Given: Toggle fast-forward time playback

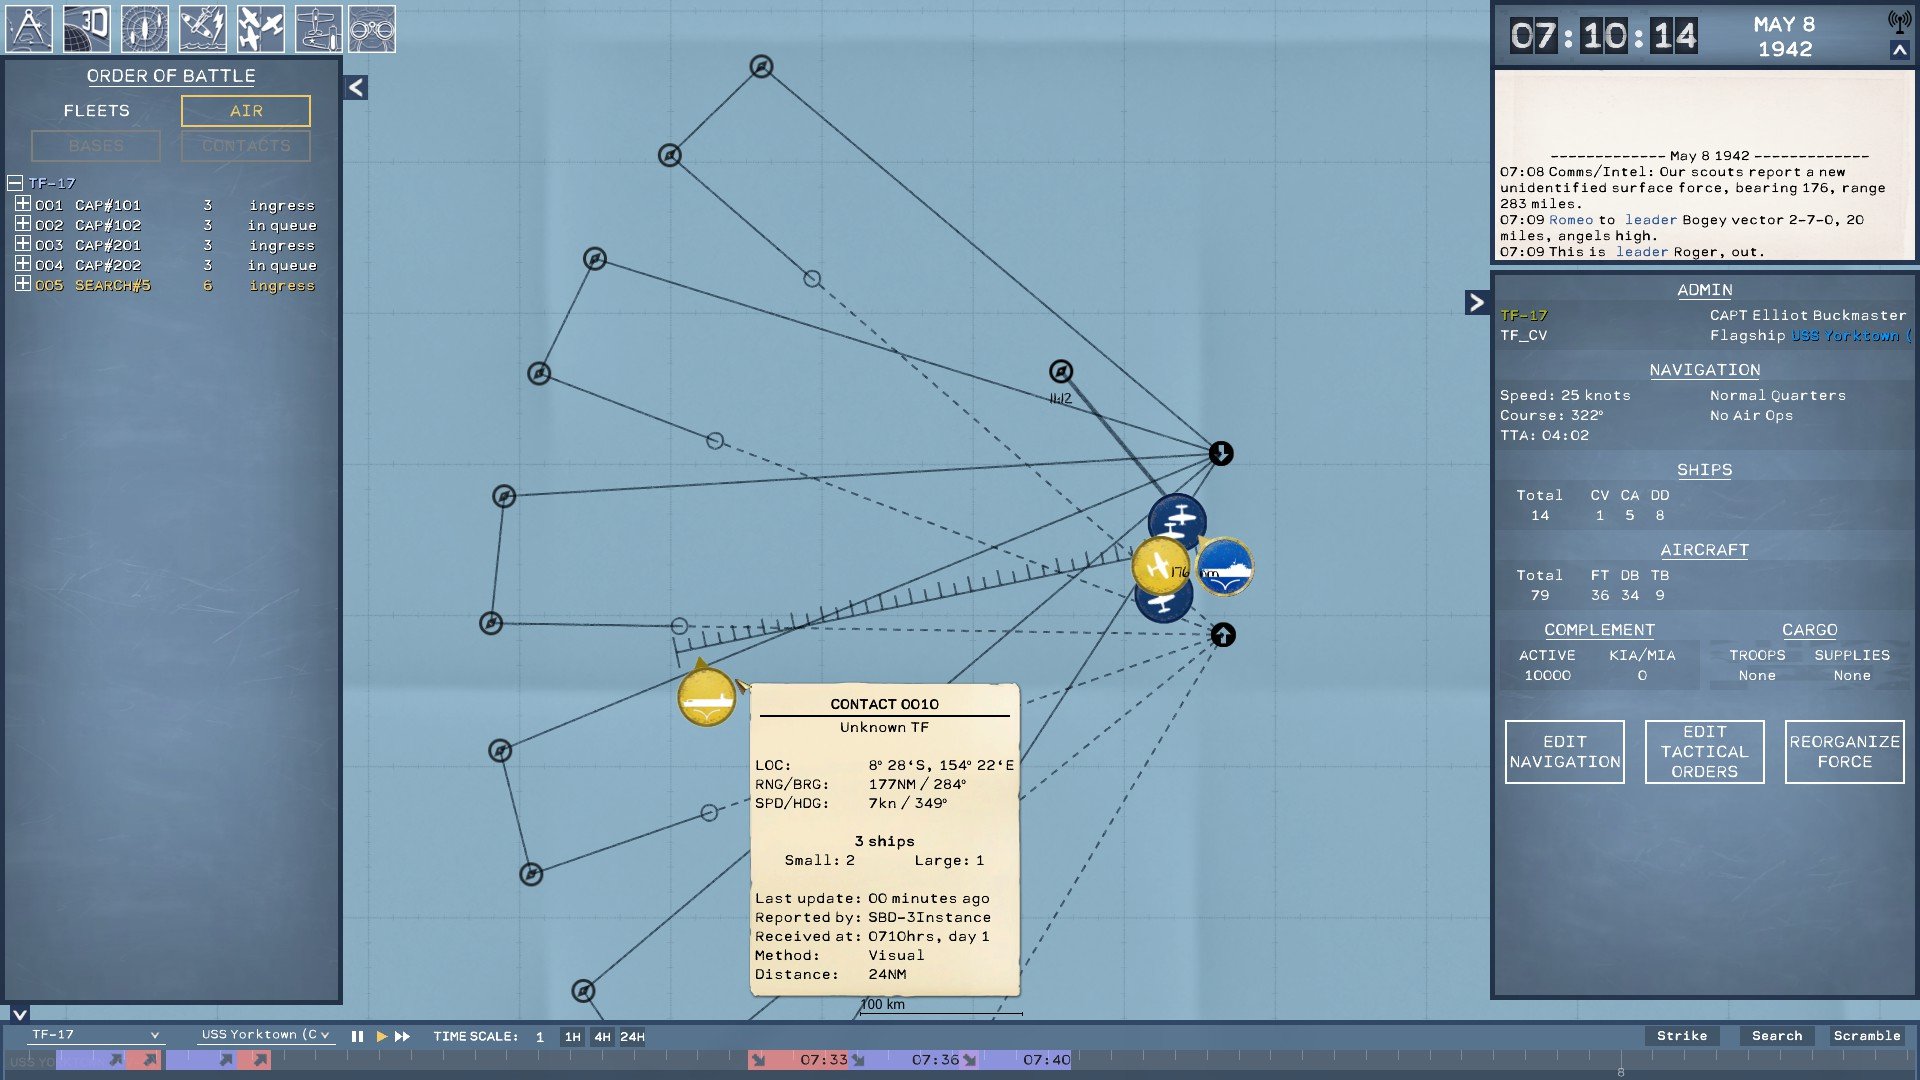Looking at the screenshot, I should pos(403,1037).
